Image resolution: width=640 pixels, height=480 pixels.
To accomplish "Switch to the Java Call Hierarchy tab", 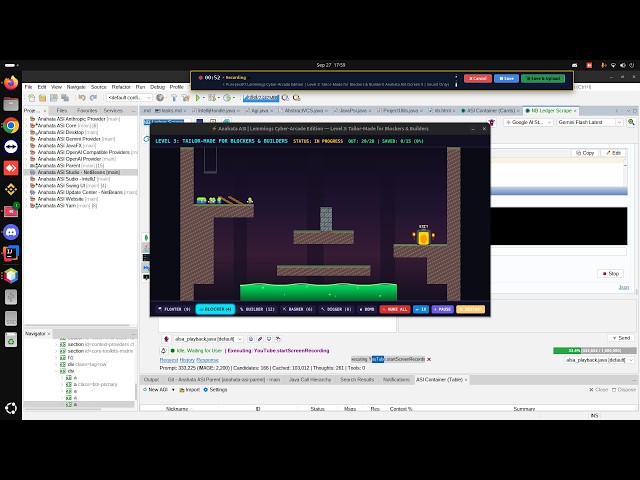I will pos(310,380).
